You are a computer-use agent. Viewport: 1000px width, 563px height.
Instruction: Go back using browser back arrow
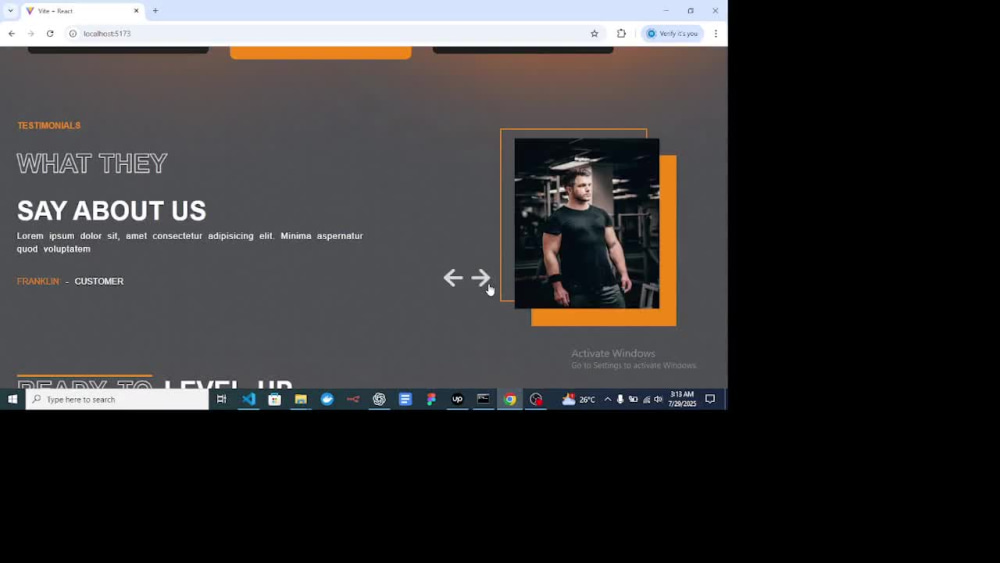[x=12, y=33]
